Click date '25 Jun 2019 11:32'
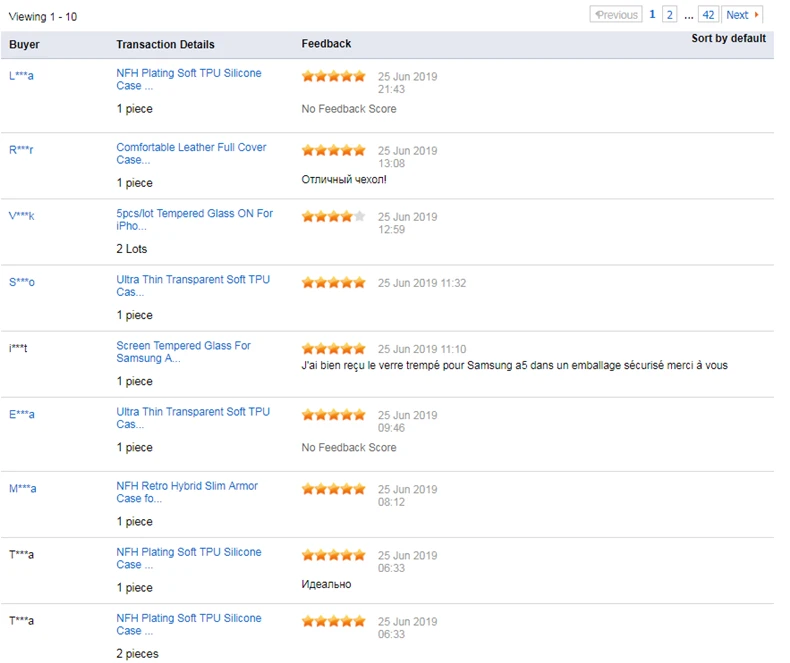790x663 pixels. tap(422, 283)
